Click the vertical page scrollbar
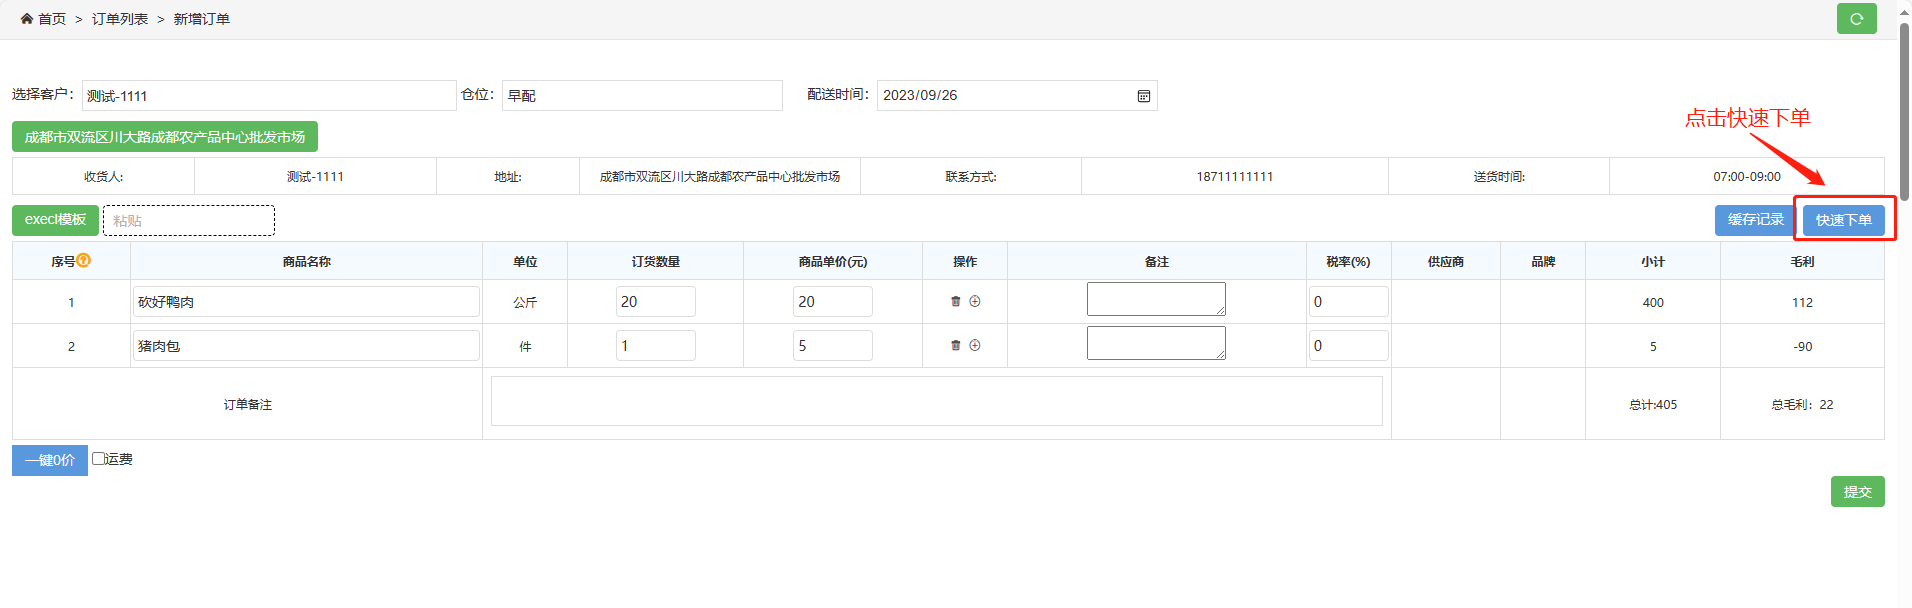 [1904, 110]
